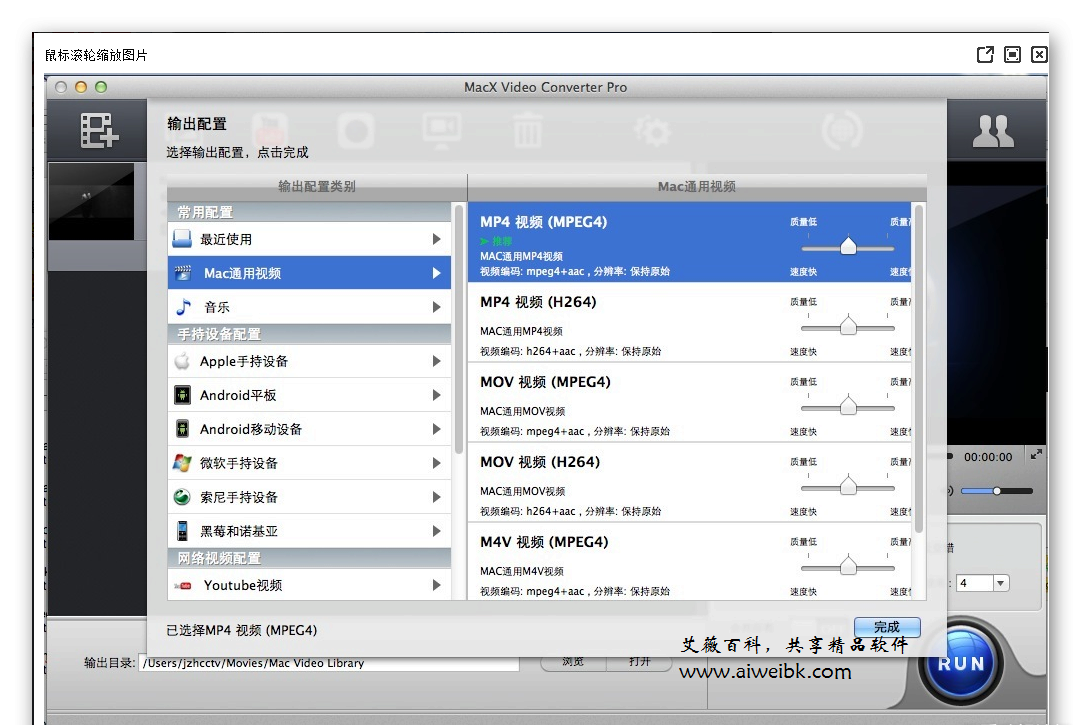
Task: Expand the 音乐 submenu arrow
Action: coord(436,307)
